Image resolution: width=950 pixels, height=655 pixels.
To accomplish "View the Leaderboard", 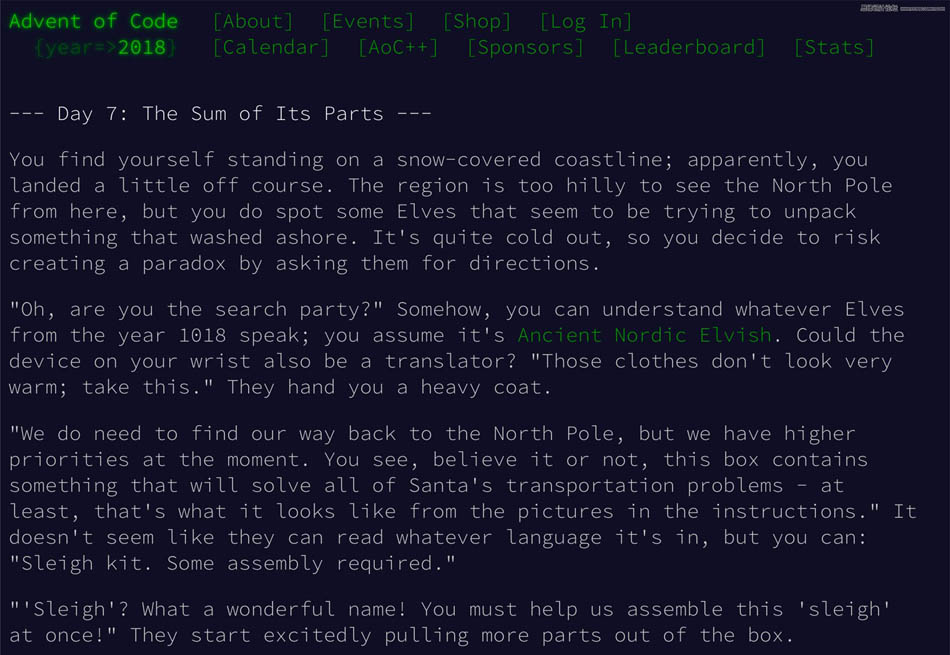I will click(688, 47).
